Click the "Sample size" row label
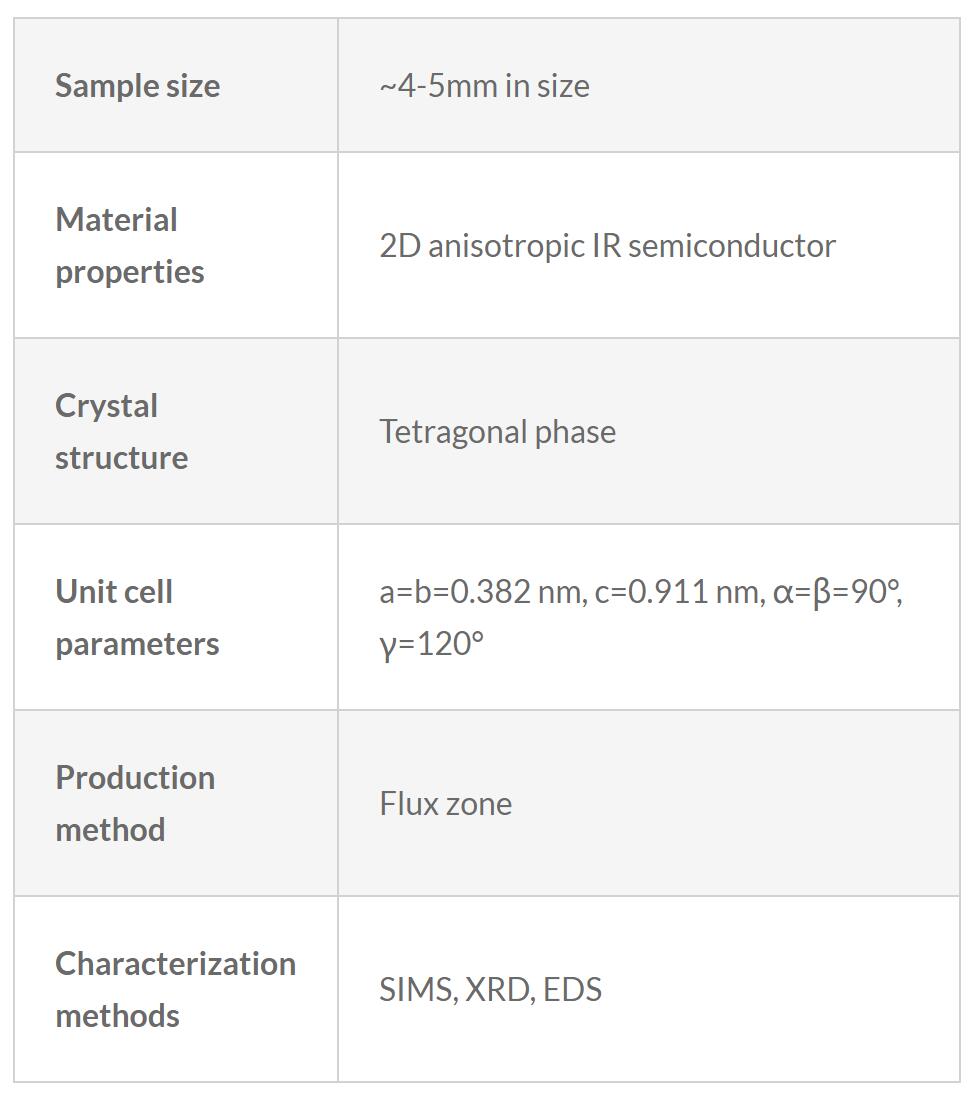Viewport: 975px width, 1103px height. (x=137, y=86)
